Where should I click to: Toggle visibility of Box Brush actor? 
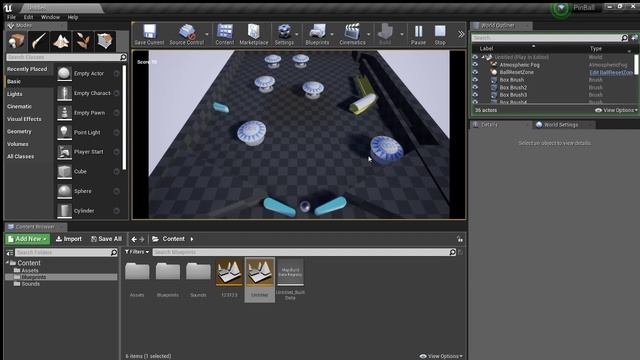coord(475,80)
